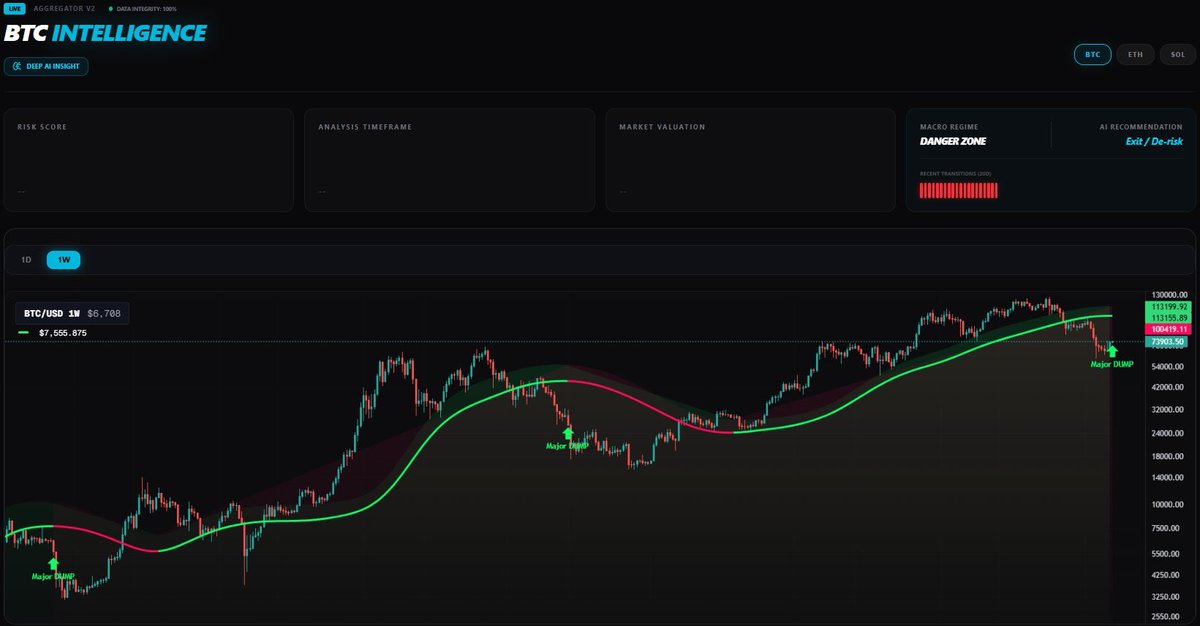Click the Major DUMP arrow beside 73903.50 tag
The image size is (1200, 626).
click(1112, 352)
